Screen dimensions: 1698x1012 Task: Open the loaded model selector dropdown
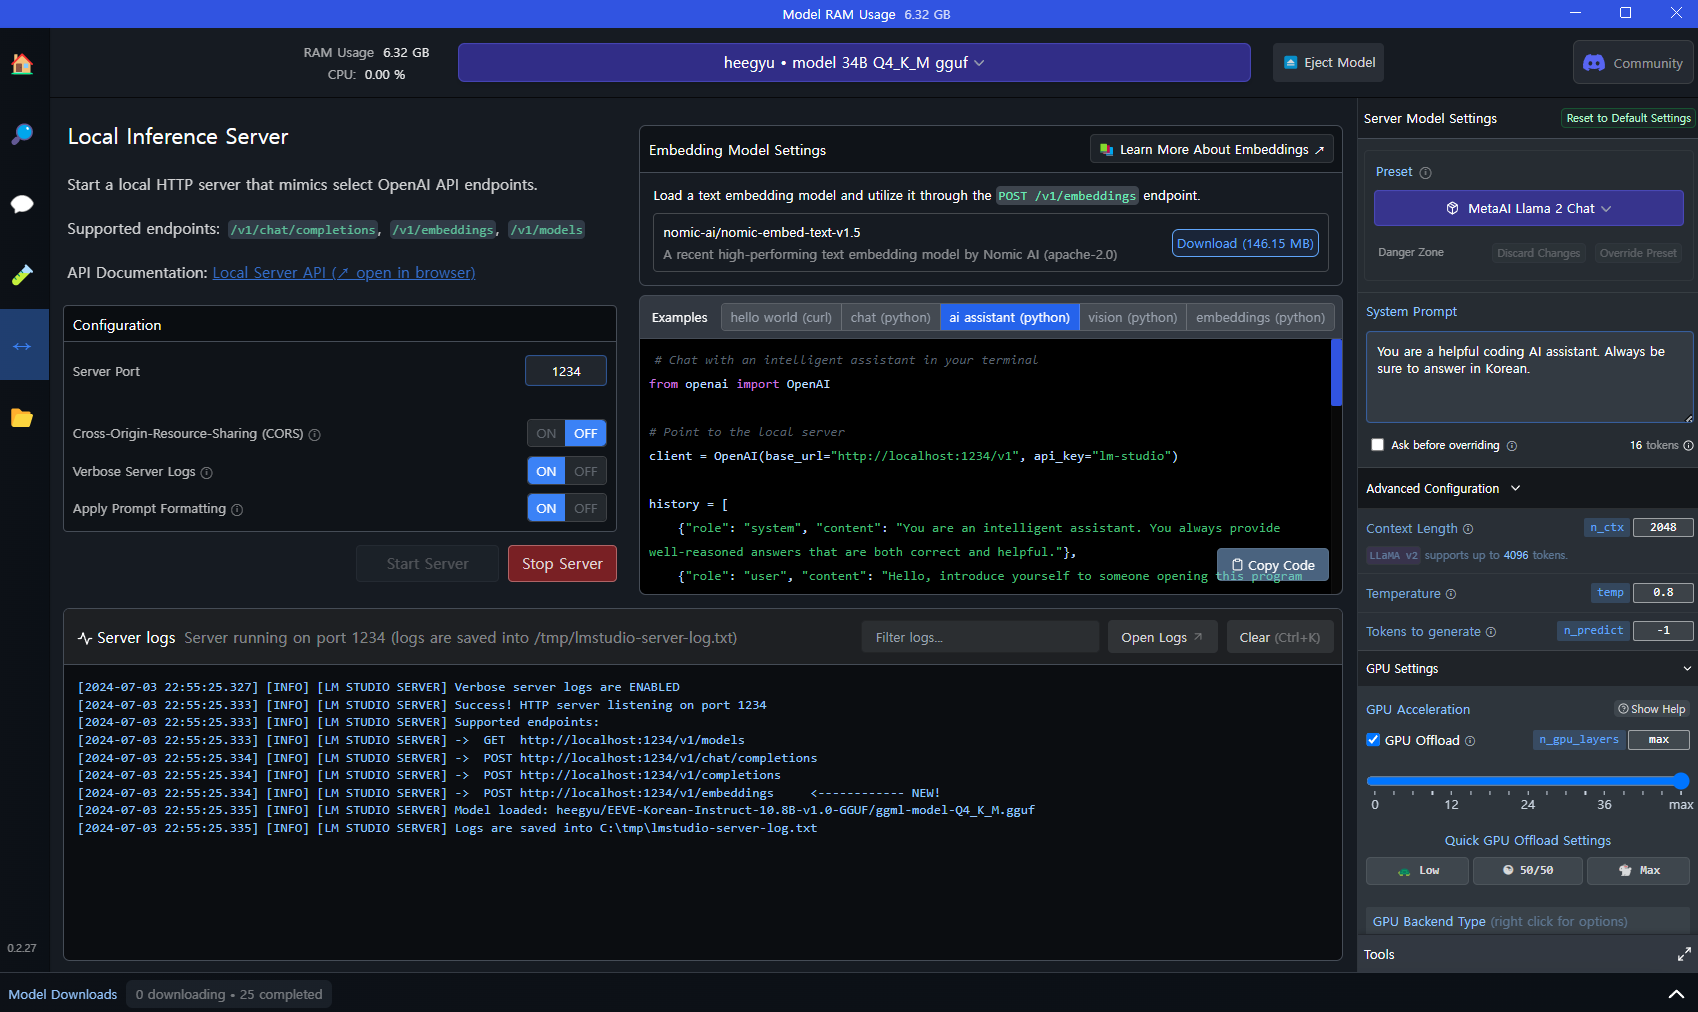click(x=854, y=62)
